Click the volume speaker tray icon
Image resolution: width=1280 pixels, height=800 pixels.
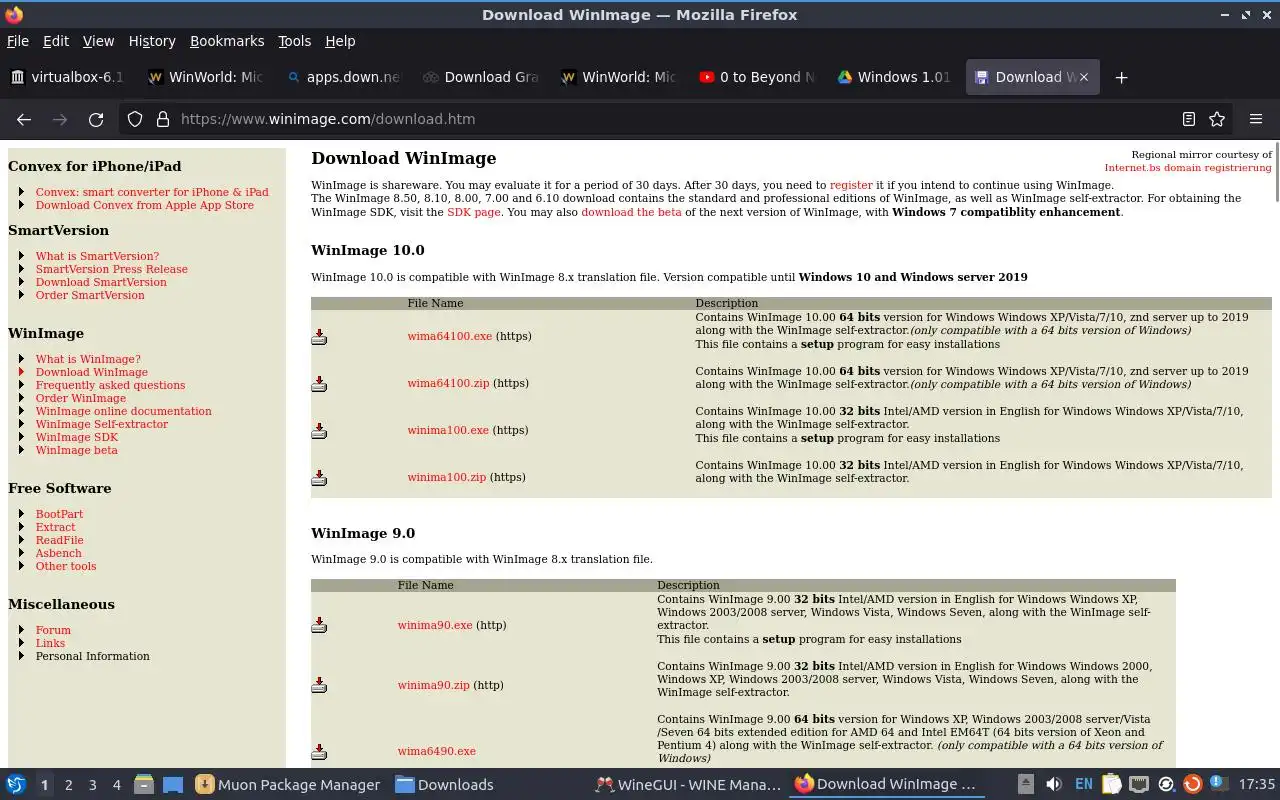1054,784
